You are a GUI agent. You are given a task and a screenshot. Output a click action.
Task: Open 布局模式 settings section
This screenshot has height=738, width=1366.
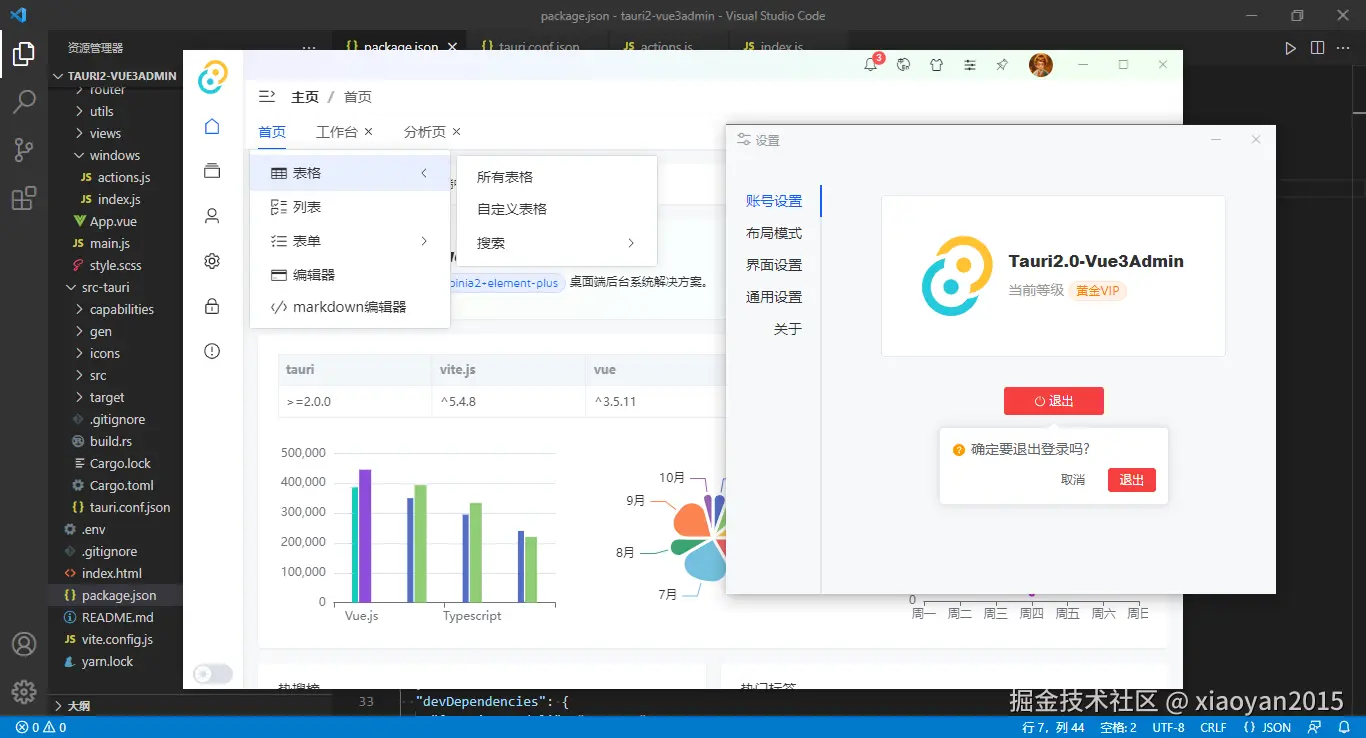tap(774, 233)
